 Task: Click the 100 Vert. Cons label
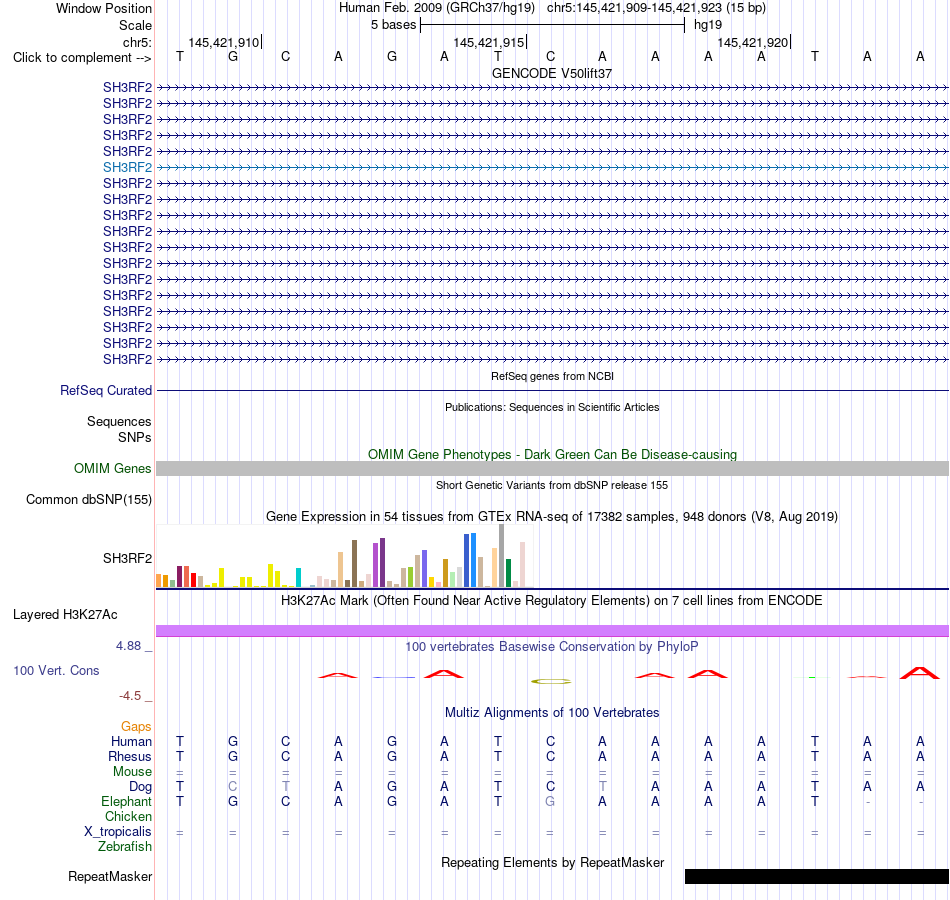(x=56, y=670)
